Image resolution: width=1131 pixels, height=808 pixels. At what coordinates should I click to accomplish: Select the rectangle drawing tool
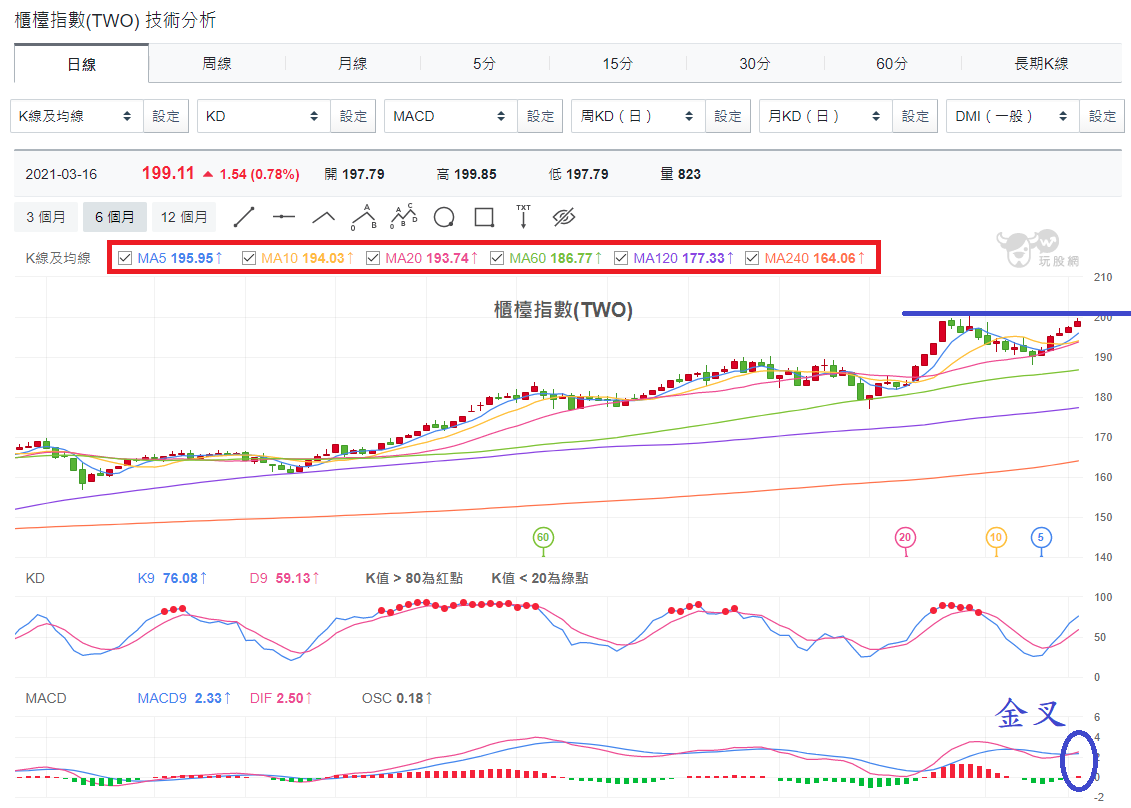click(x=484, y=217)
